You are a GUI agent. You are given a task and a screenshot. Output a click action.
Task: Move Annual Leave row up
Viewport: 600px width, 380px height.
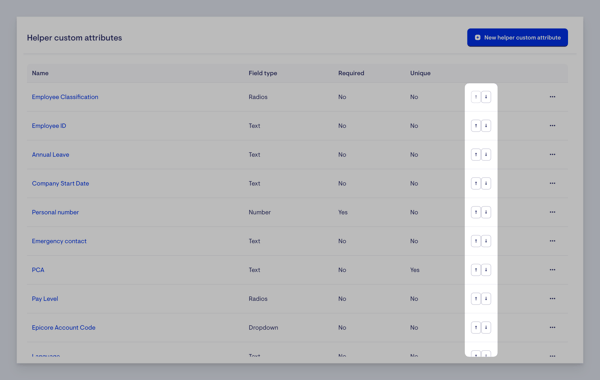476,155
